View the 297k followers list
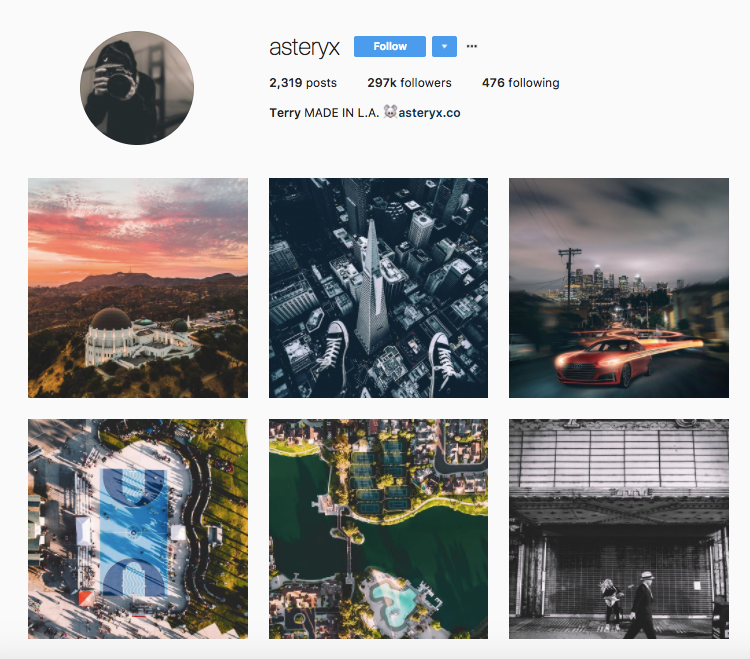The width and height of the screenshot is (750, 659). click(409, 83)
